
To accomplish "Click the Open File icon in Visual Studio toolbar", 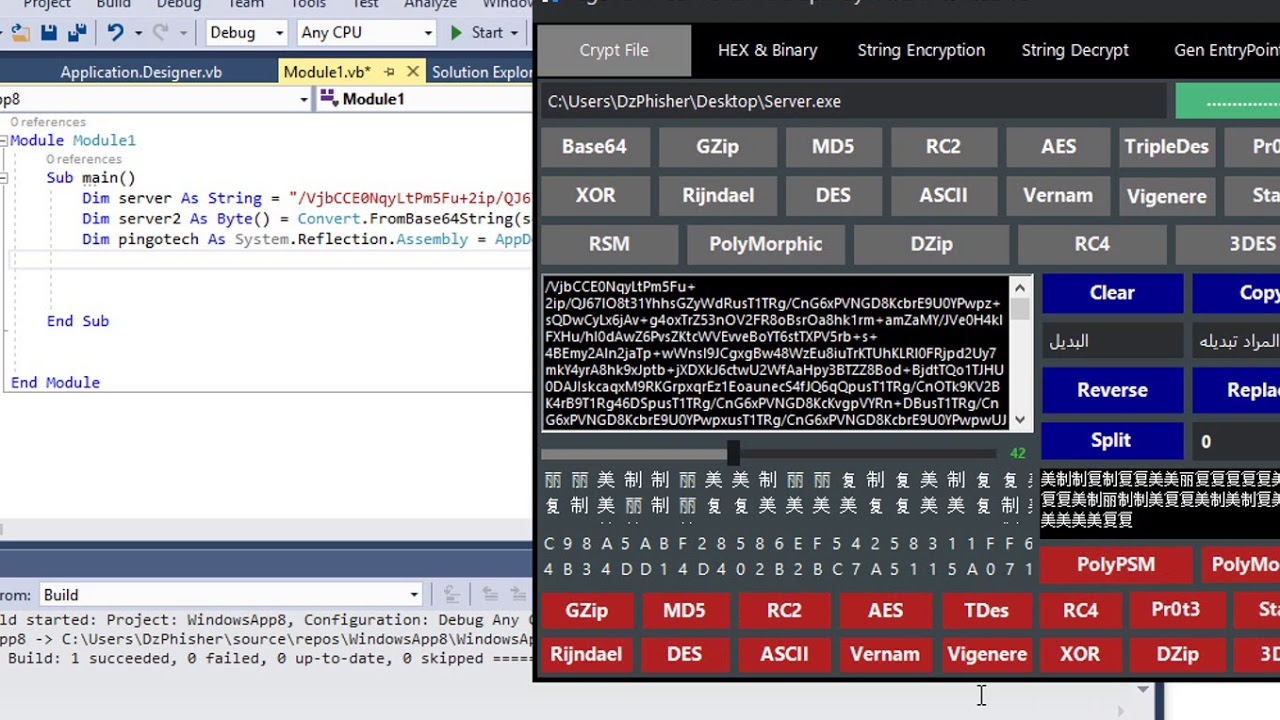I will coord(20,33).
